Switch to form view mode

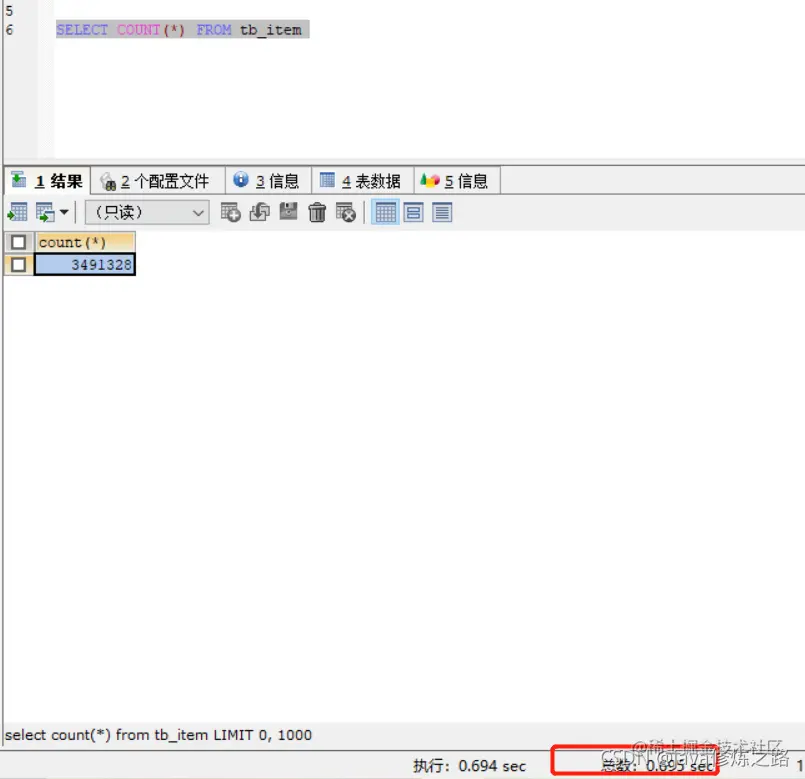tap(413, 212)
